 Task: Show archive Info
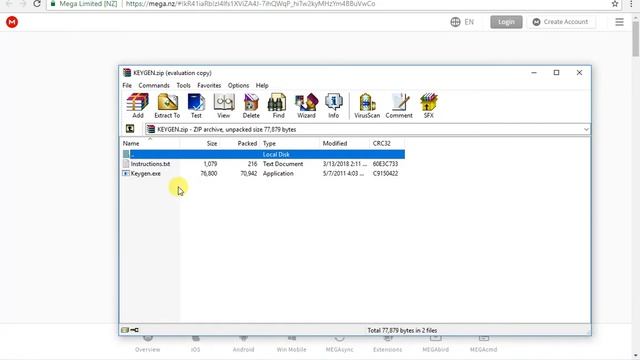(333, 106)
